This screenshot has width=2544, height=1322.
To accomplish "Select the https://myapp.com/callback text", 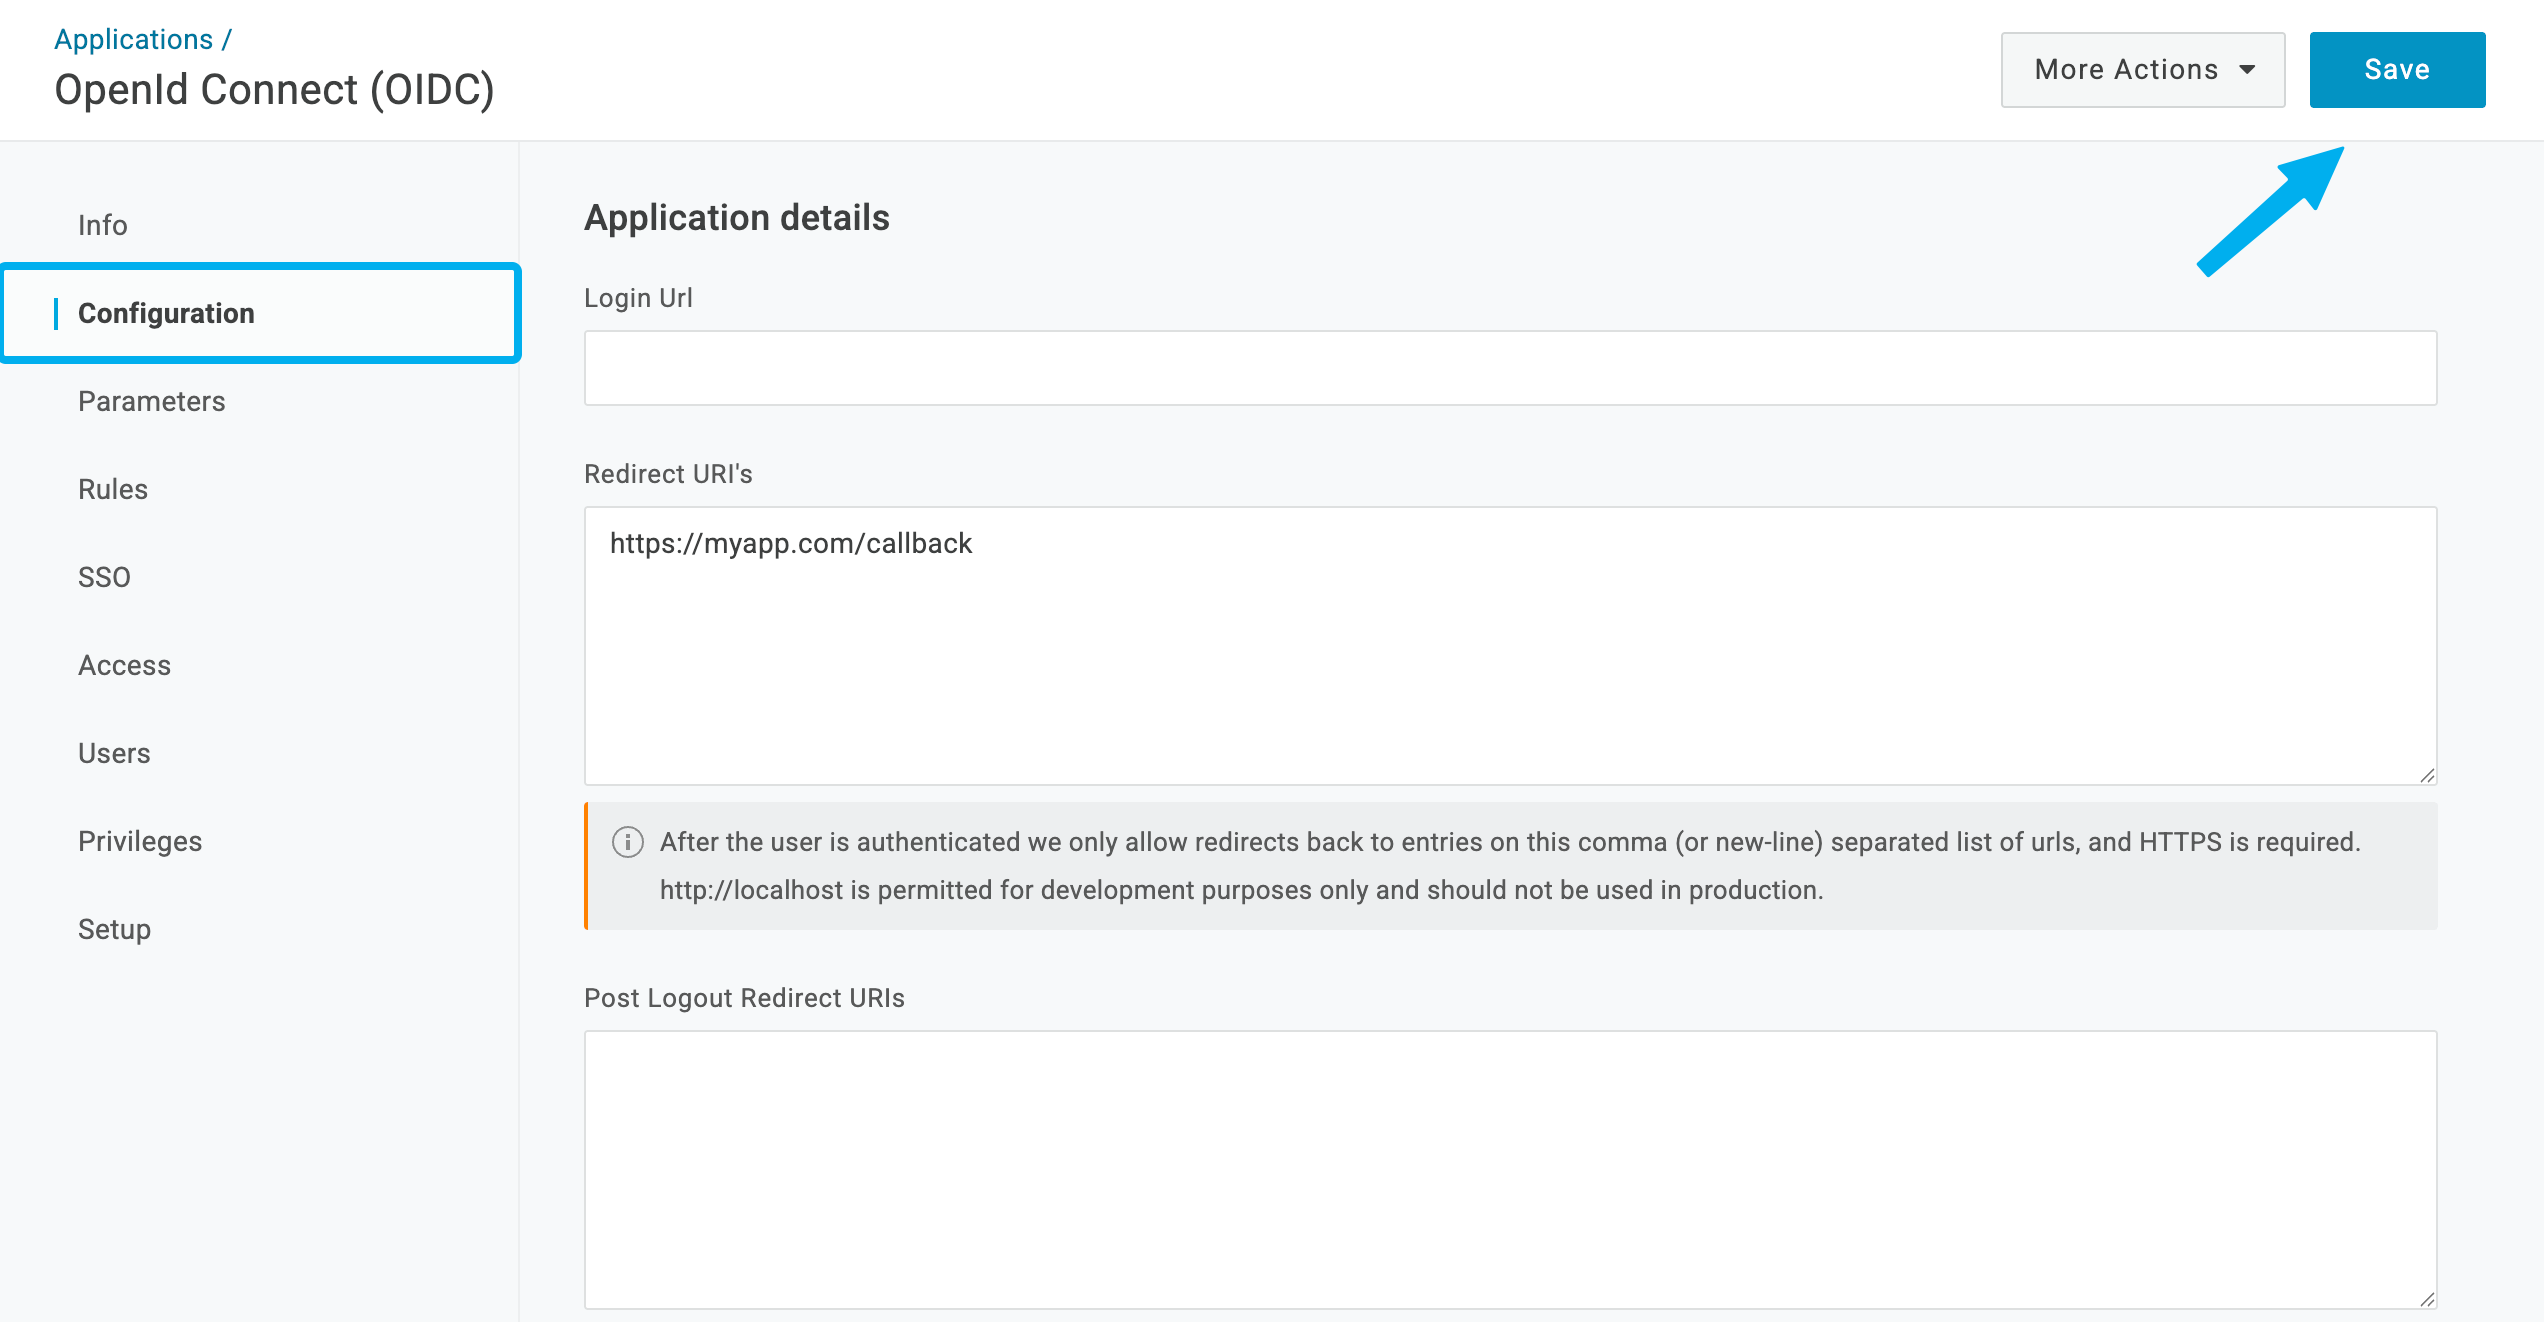I will click(791, 543).
